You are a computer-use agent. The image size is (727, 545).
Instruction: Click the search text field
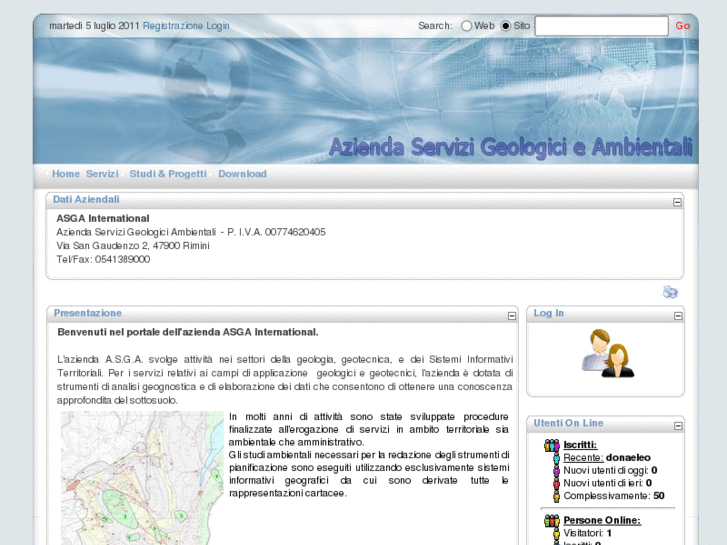[x=601, y=26]
